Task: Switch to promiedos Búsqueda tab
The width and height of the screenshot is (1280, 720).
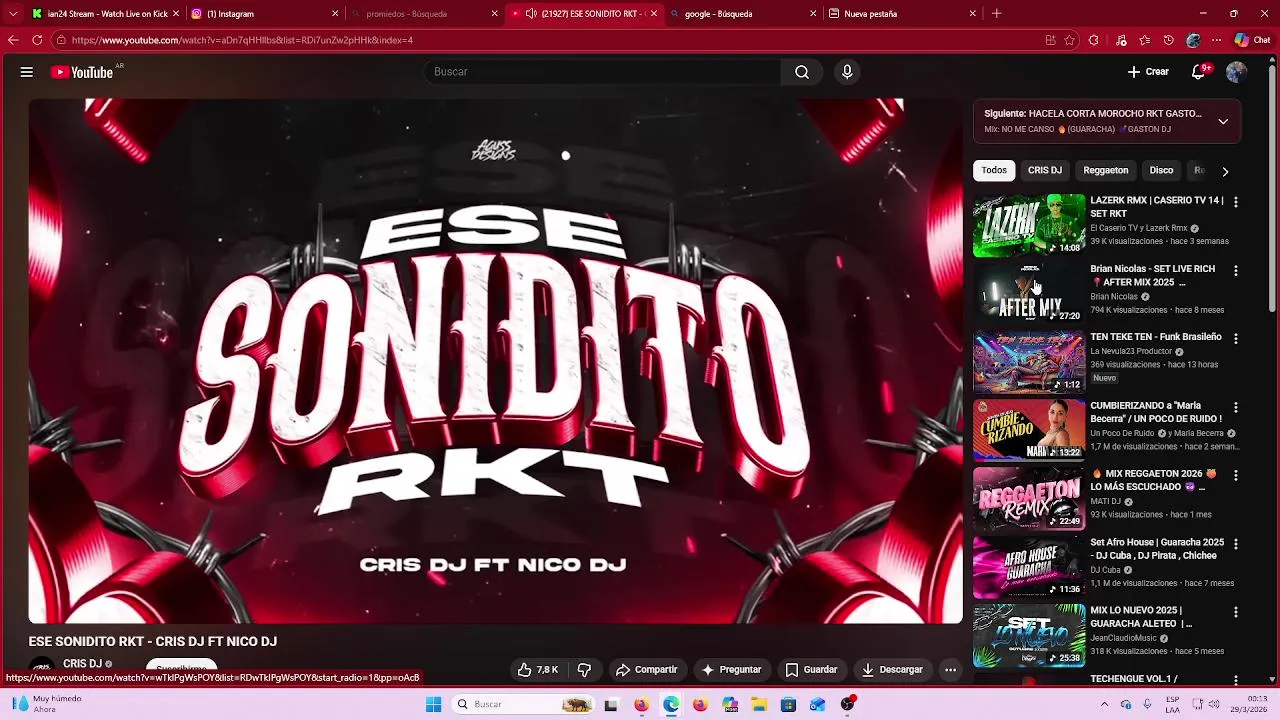Action: click(424, 14)
